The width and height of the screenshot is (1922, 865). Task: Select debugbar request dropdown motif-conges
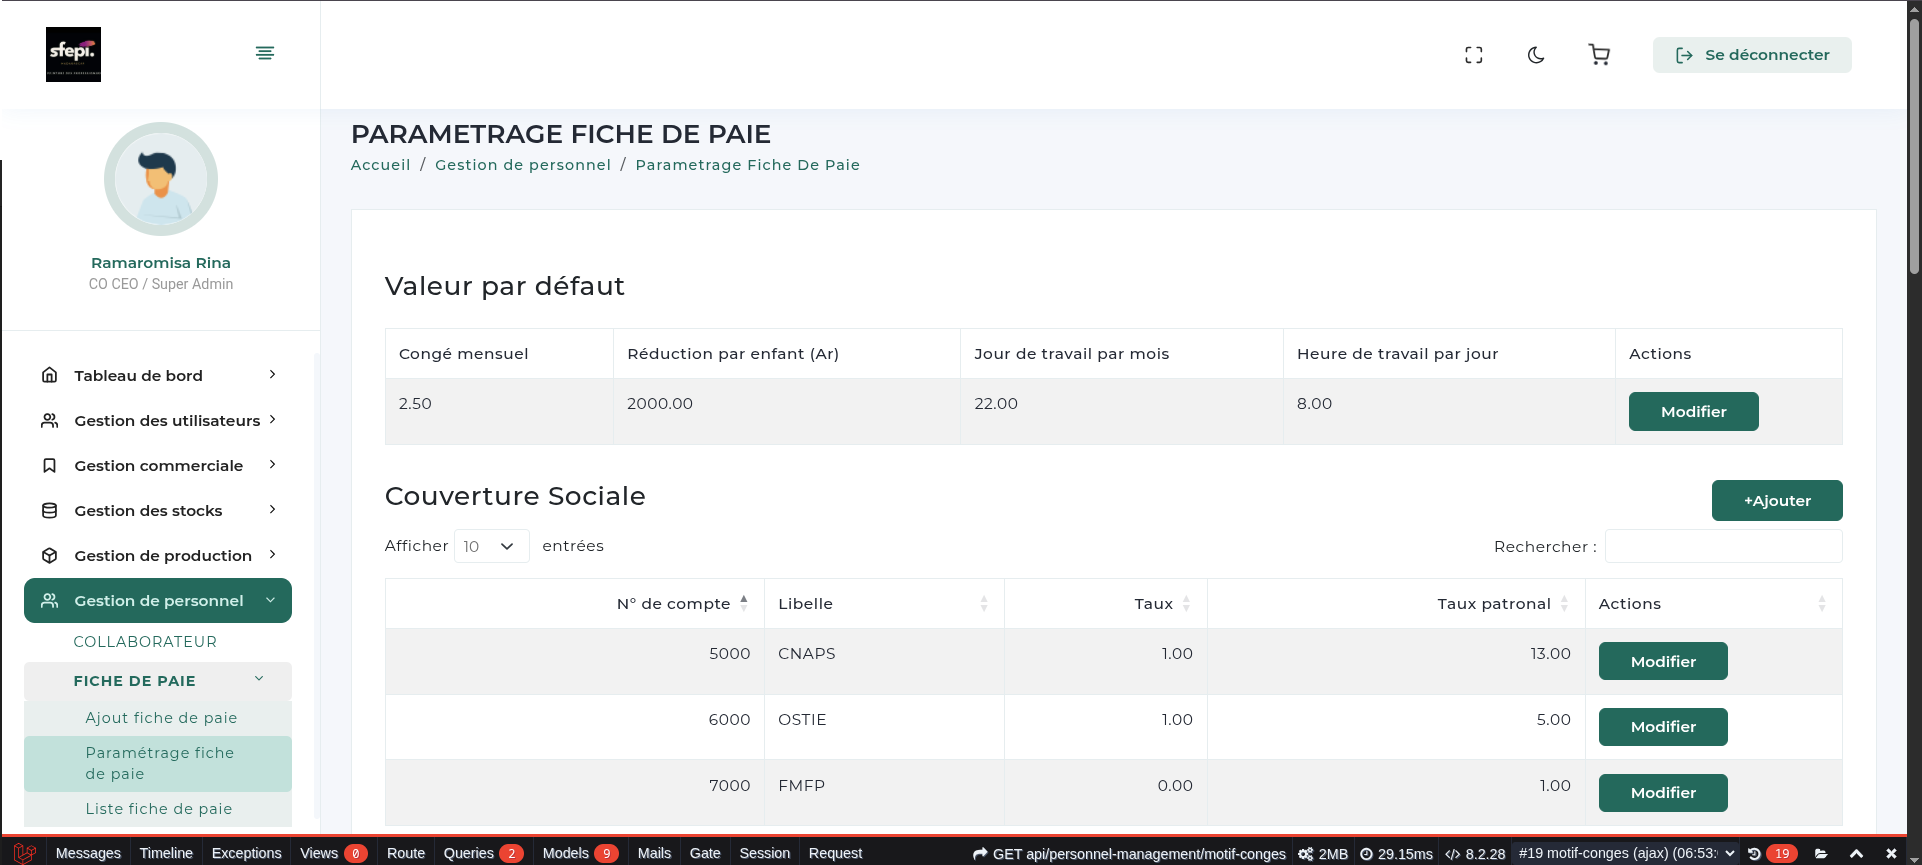coord(1626,853)
